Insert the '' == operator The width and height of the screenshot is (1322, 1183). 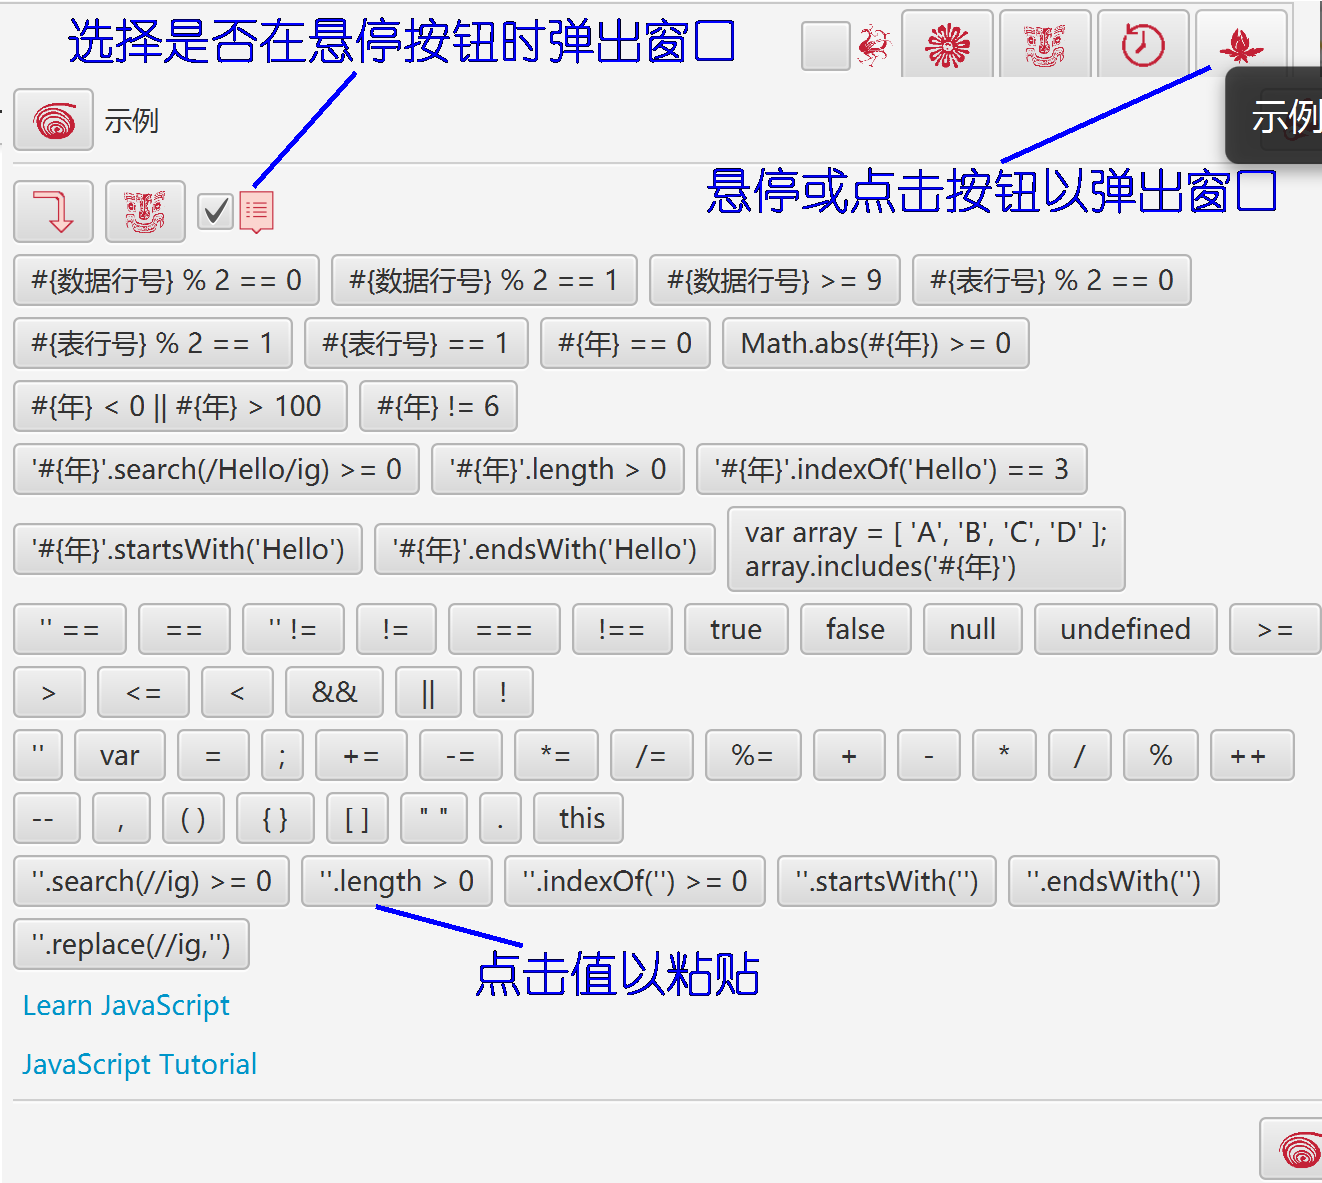coord(70,629)
